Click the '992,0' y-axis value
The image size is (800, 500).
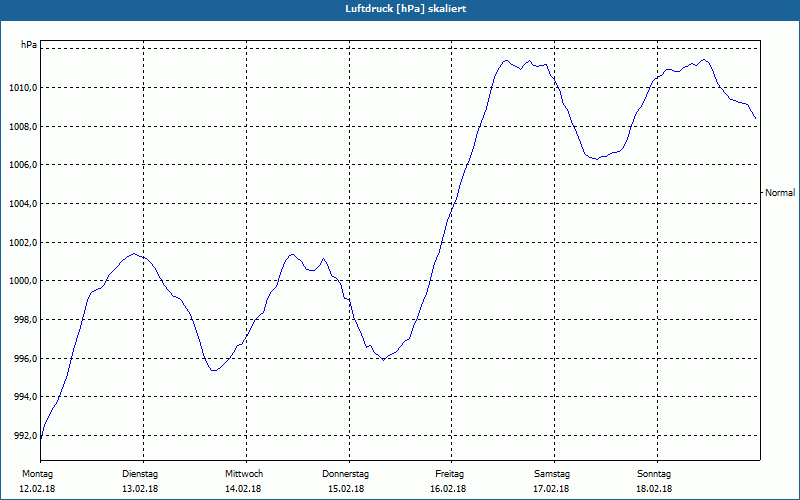(x=25, y=435)
